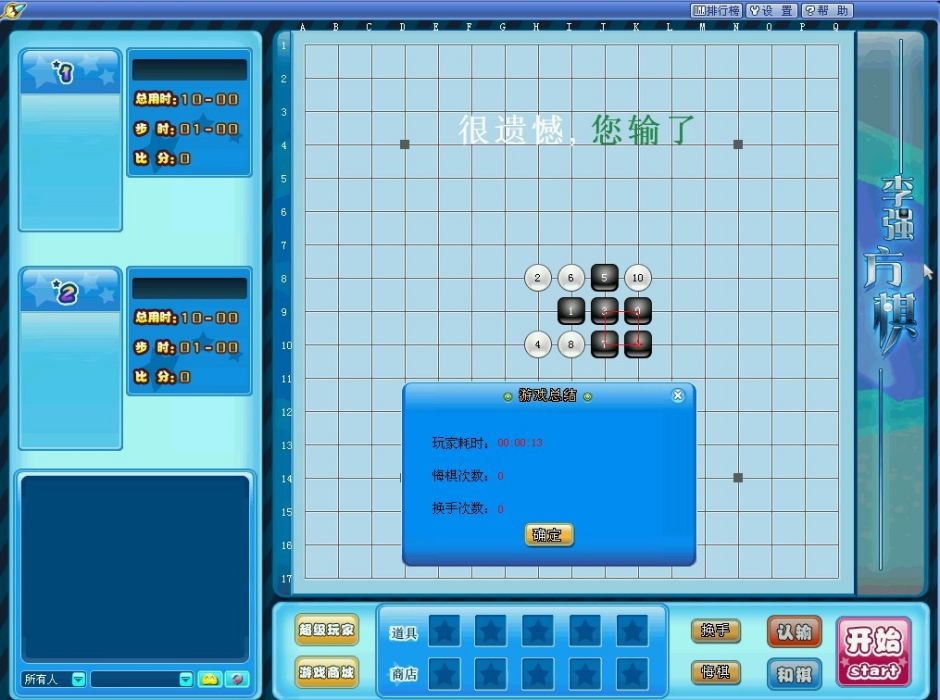Select the second star slot in 商店 row
Screen dimensions: 940x700
tap(491, 673)
